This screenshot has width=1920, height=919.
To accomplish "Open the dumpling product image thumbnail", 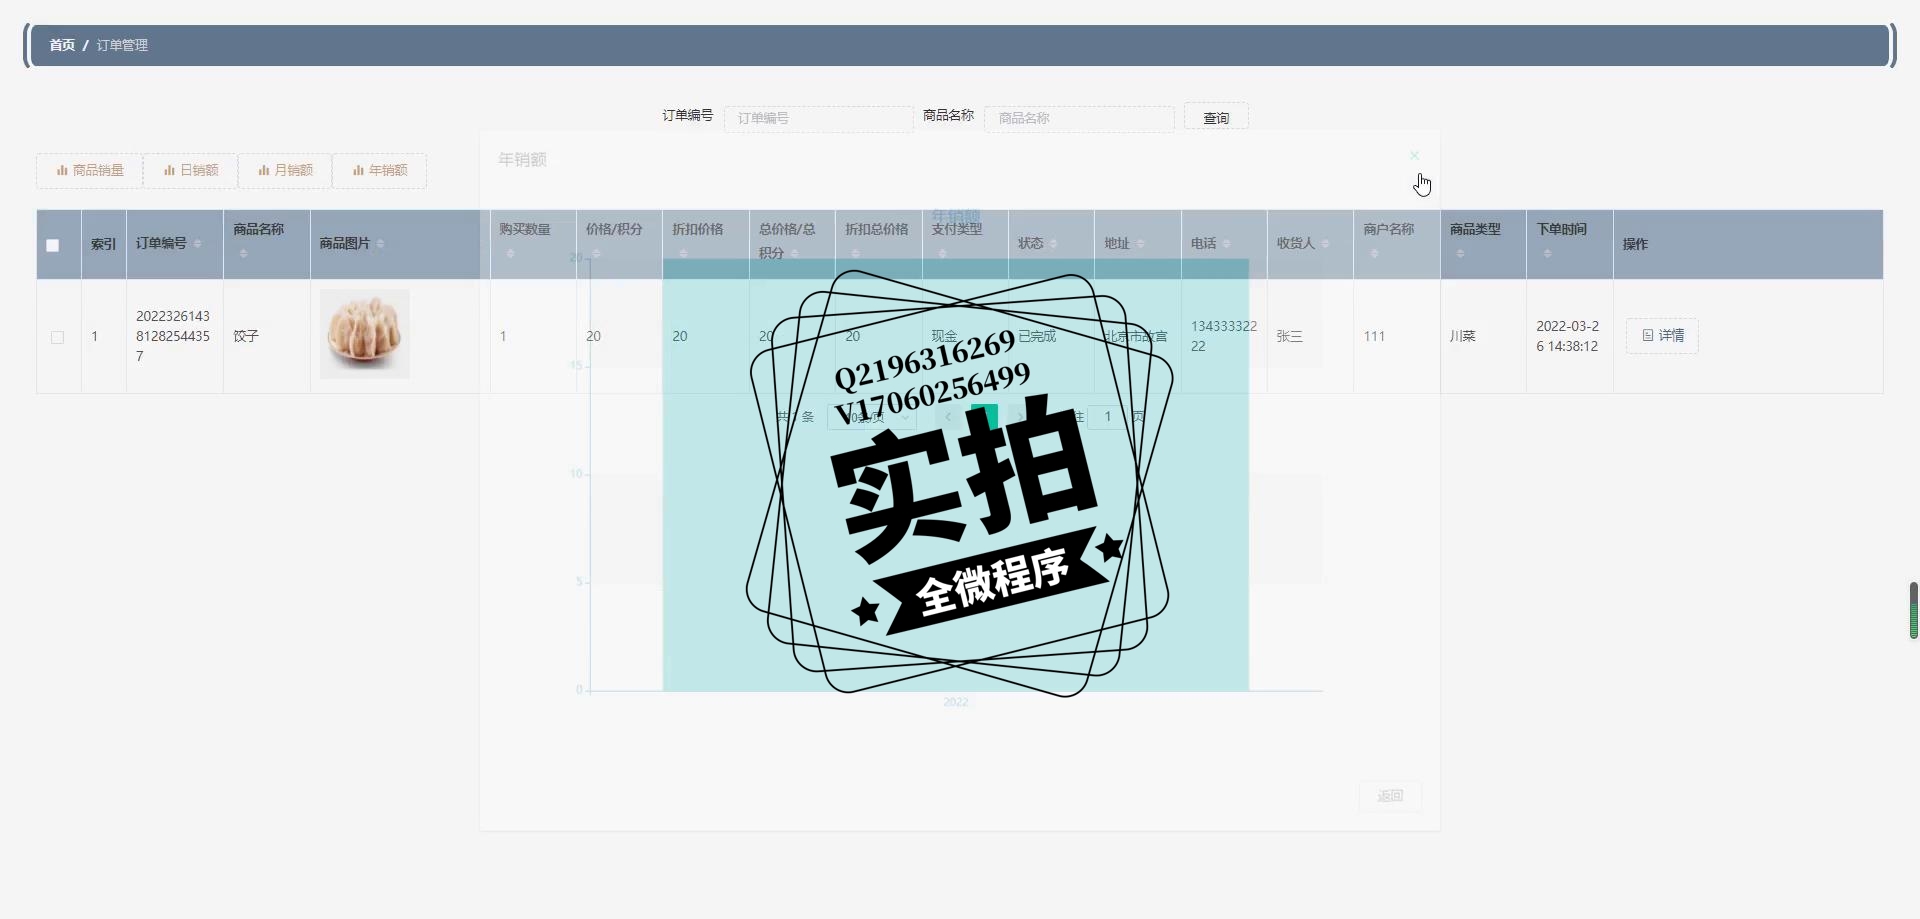I will (365, 334).
